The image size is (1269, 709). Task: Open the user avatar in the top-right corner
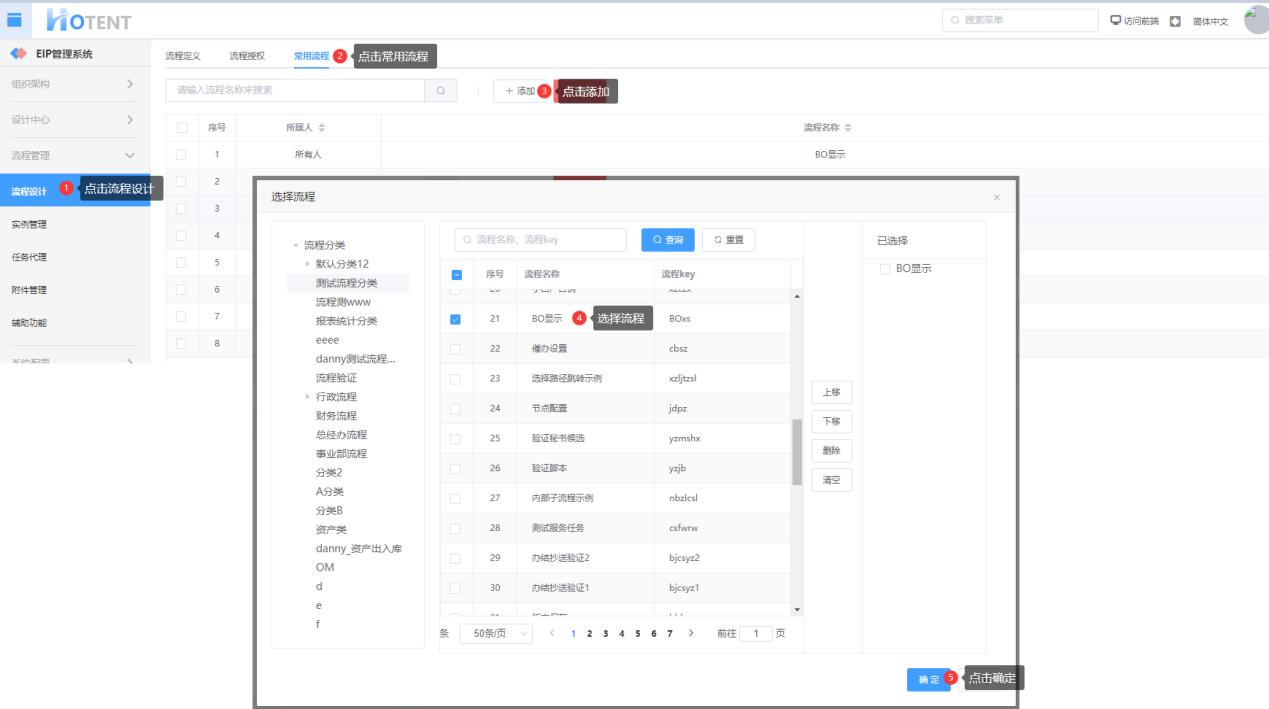coord(1256,19)
